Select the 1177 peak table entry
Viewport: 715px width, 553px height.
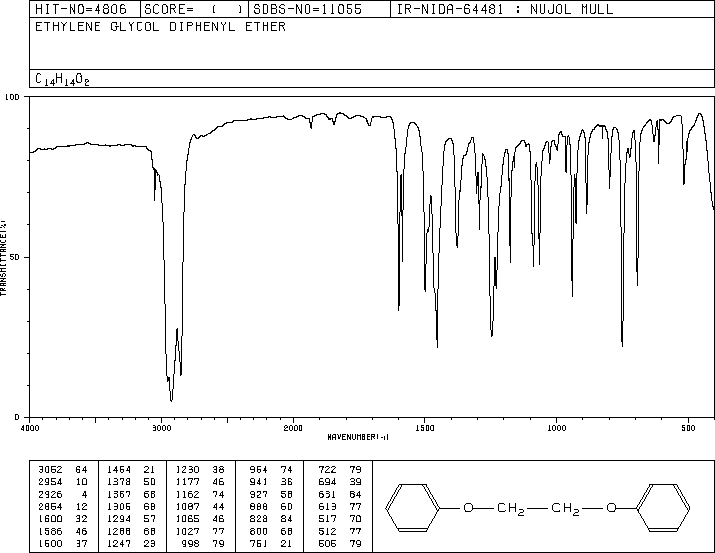coord(200,482)
